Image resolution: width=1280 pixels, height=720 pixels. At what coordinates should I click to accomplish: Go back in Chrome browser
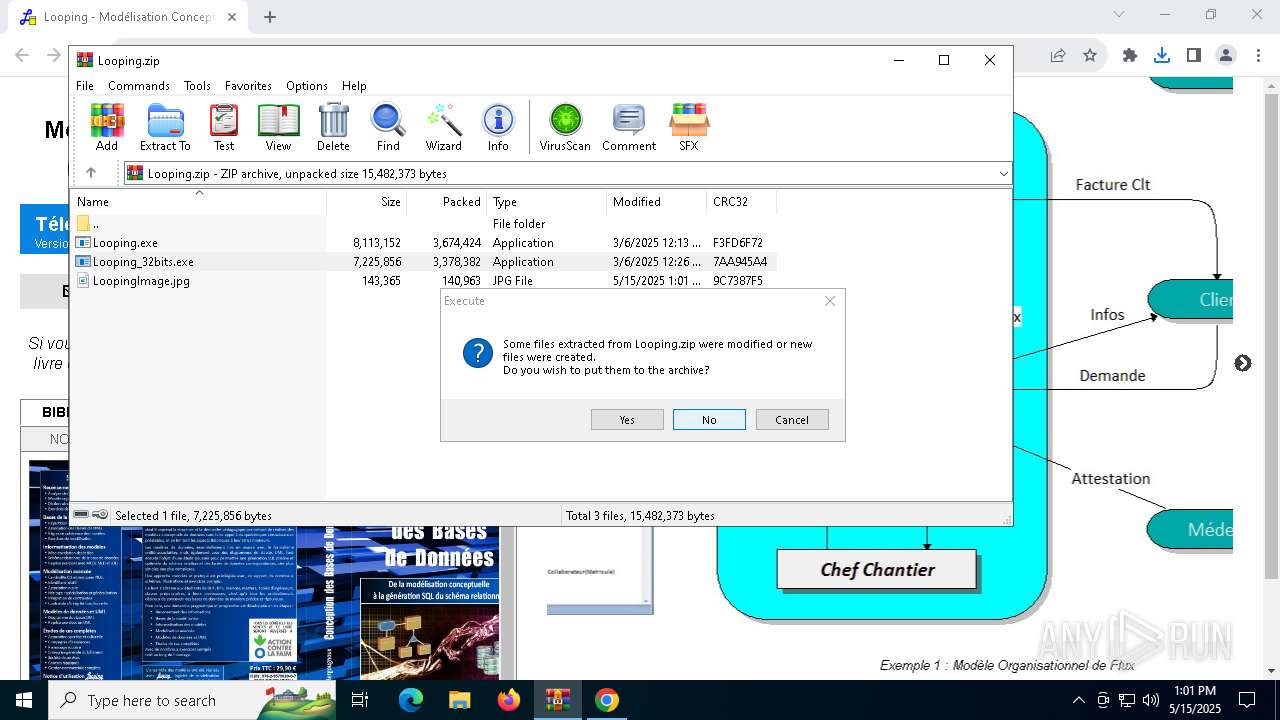coord(22,55)
